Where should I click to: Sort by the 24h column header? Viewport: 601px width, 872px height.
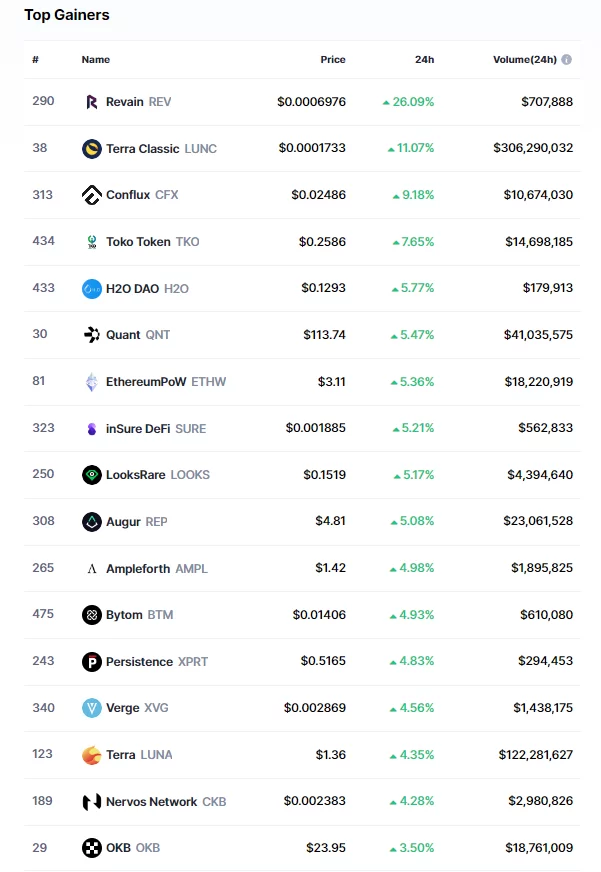pos(424,60)
